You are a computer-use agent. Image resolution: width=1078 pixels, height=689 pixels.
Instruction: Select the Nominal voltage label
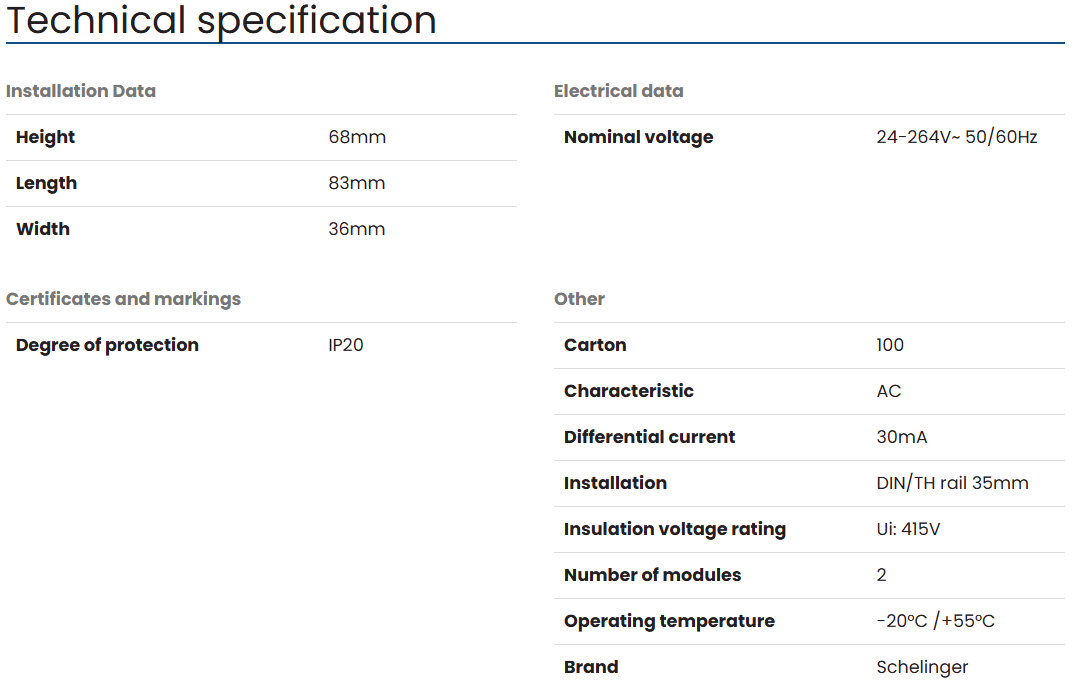click(639, 138)
